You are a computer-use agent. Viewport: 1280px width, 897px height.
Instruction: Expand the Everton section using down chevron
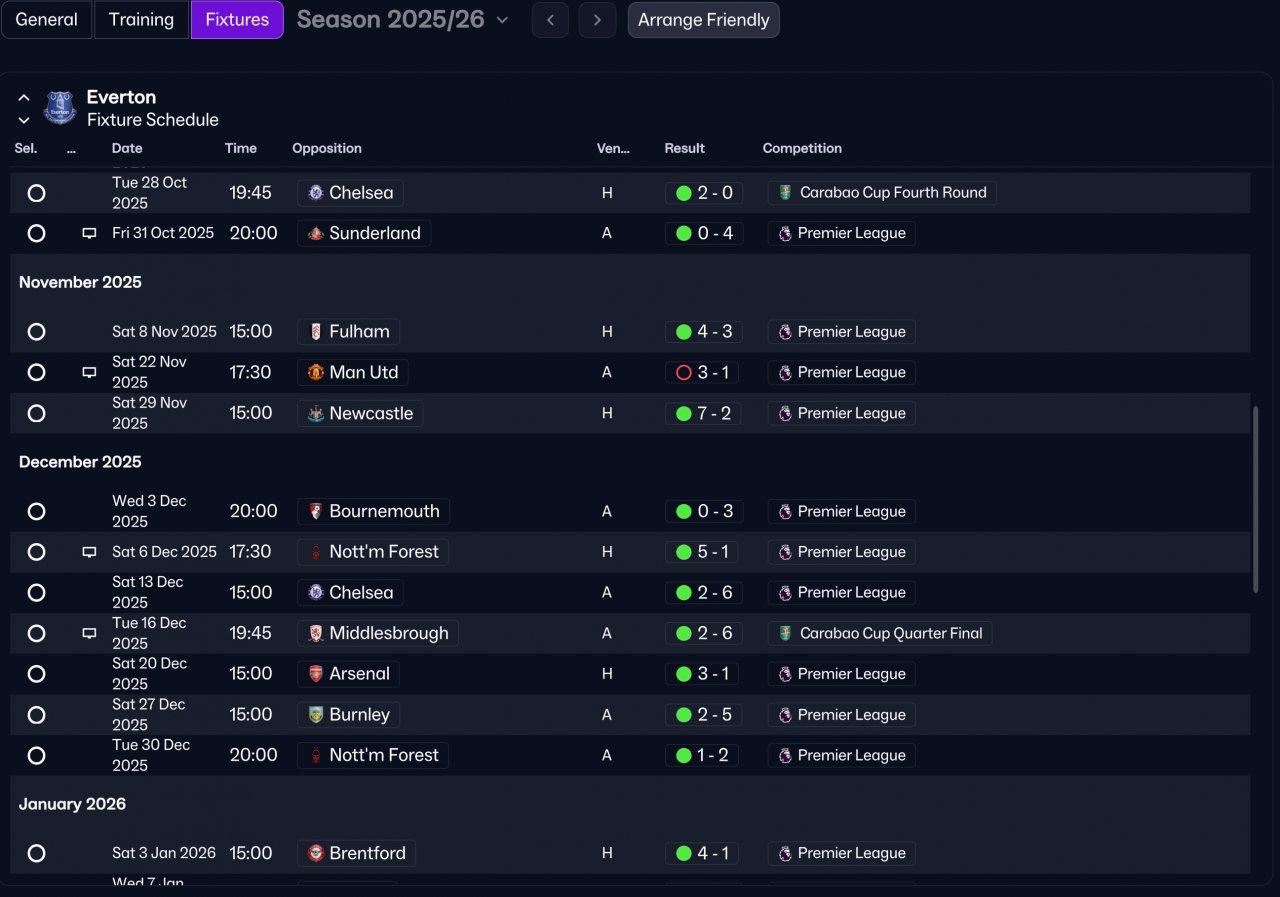tap(24, 120)
